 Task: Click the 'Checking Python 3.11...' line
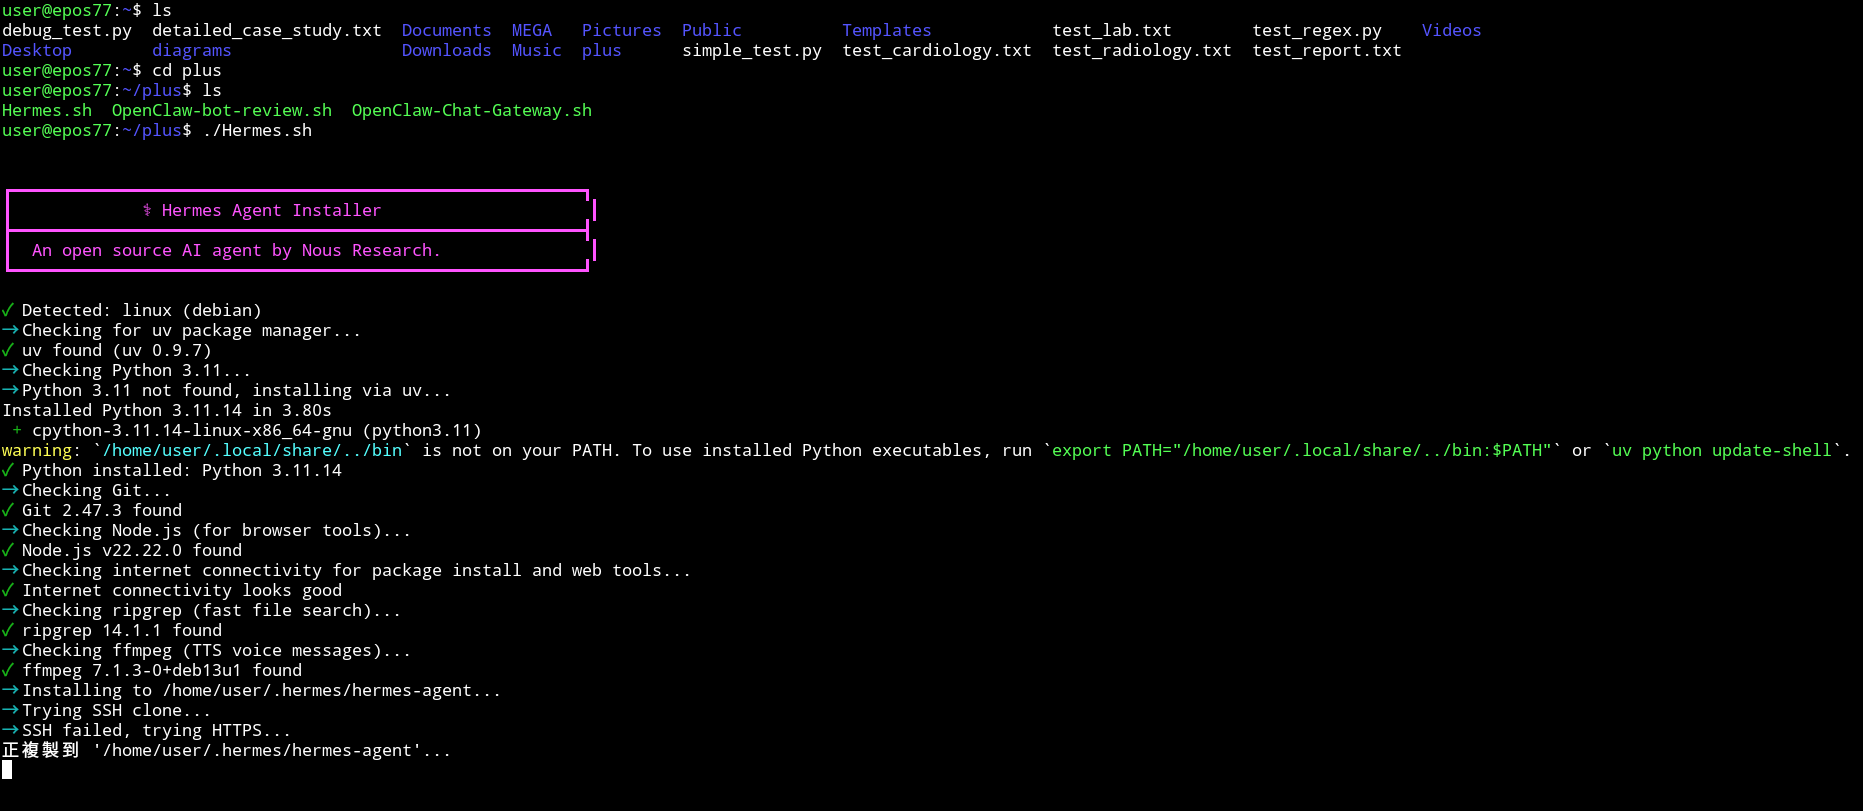[x=127, y=371]
